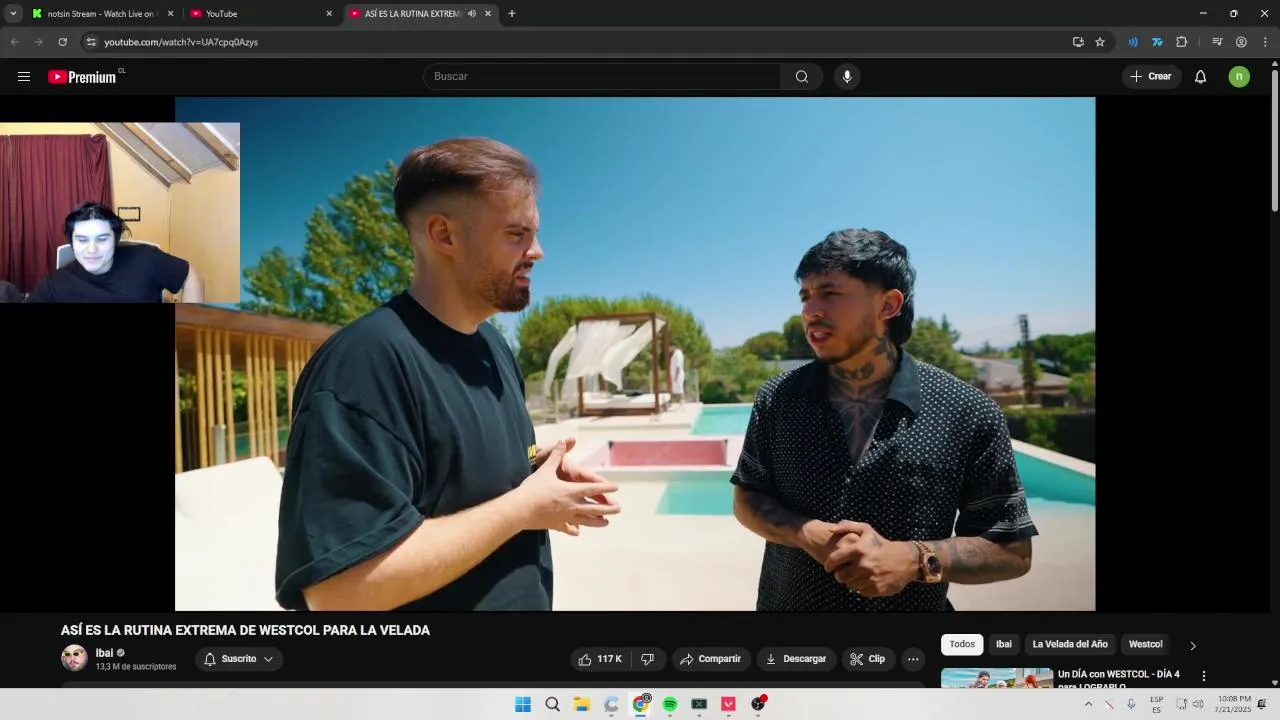
Task: Open the Ibai channel name link
Action: click(104, 653)
